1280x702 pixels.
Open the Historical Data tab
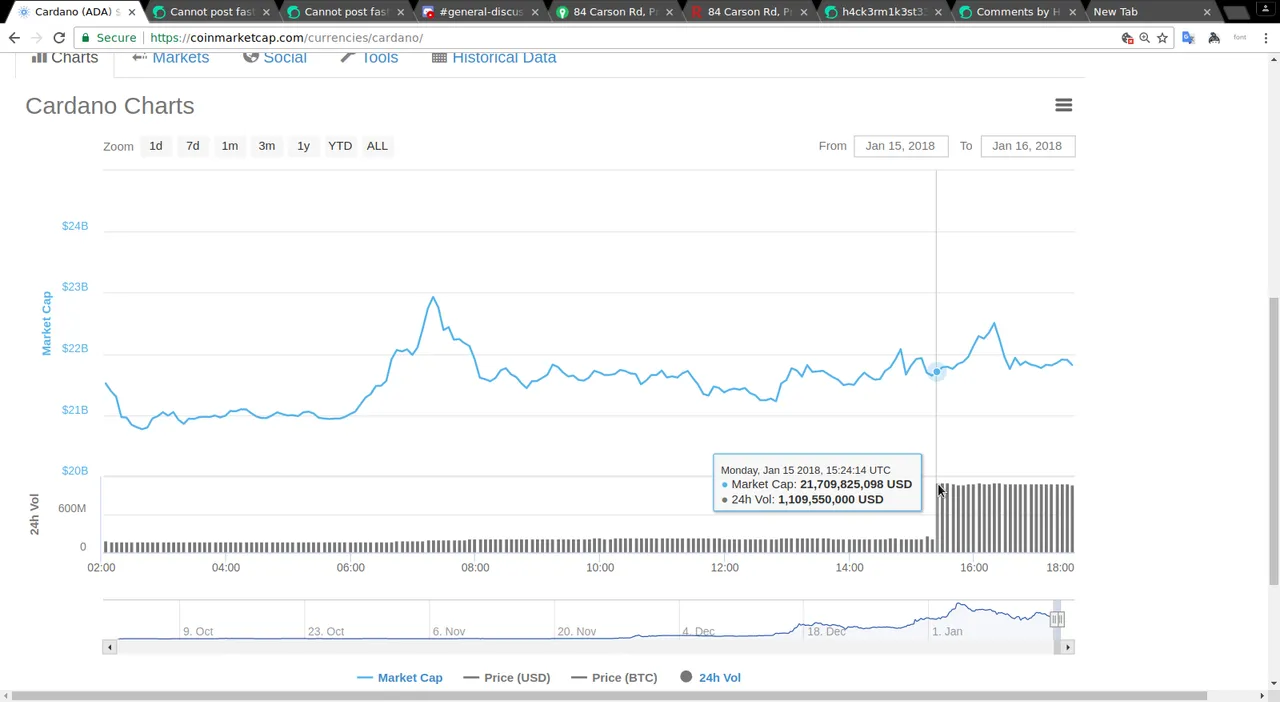(494, 57)
